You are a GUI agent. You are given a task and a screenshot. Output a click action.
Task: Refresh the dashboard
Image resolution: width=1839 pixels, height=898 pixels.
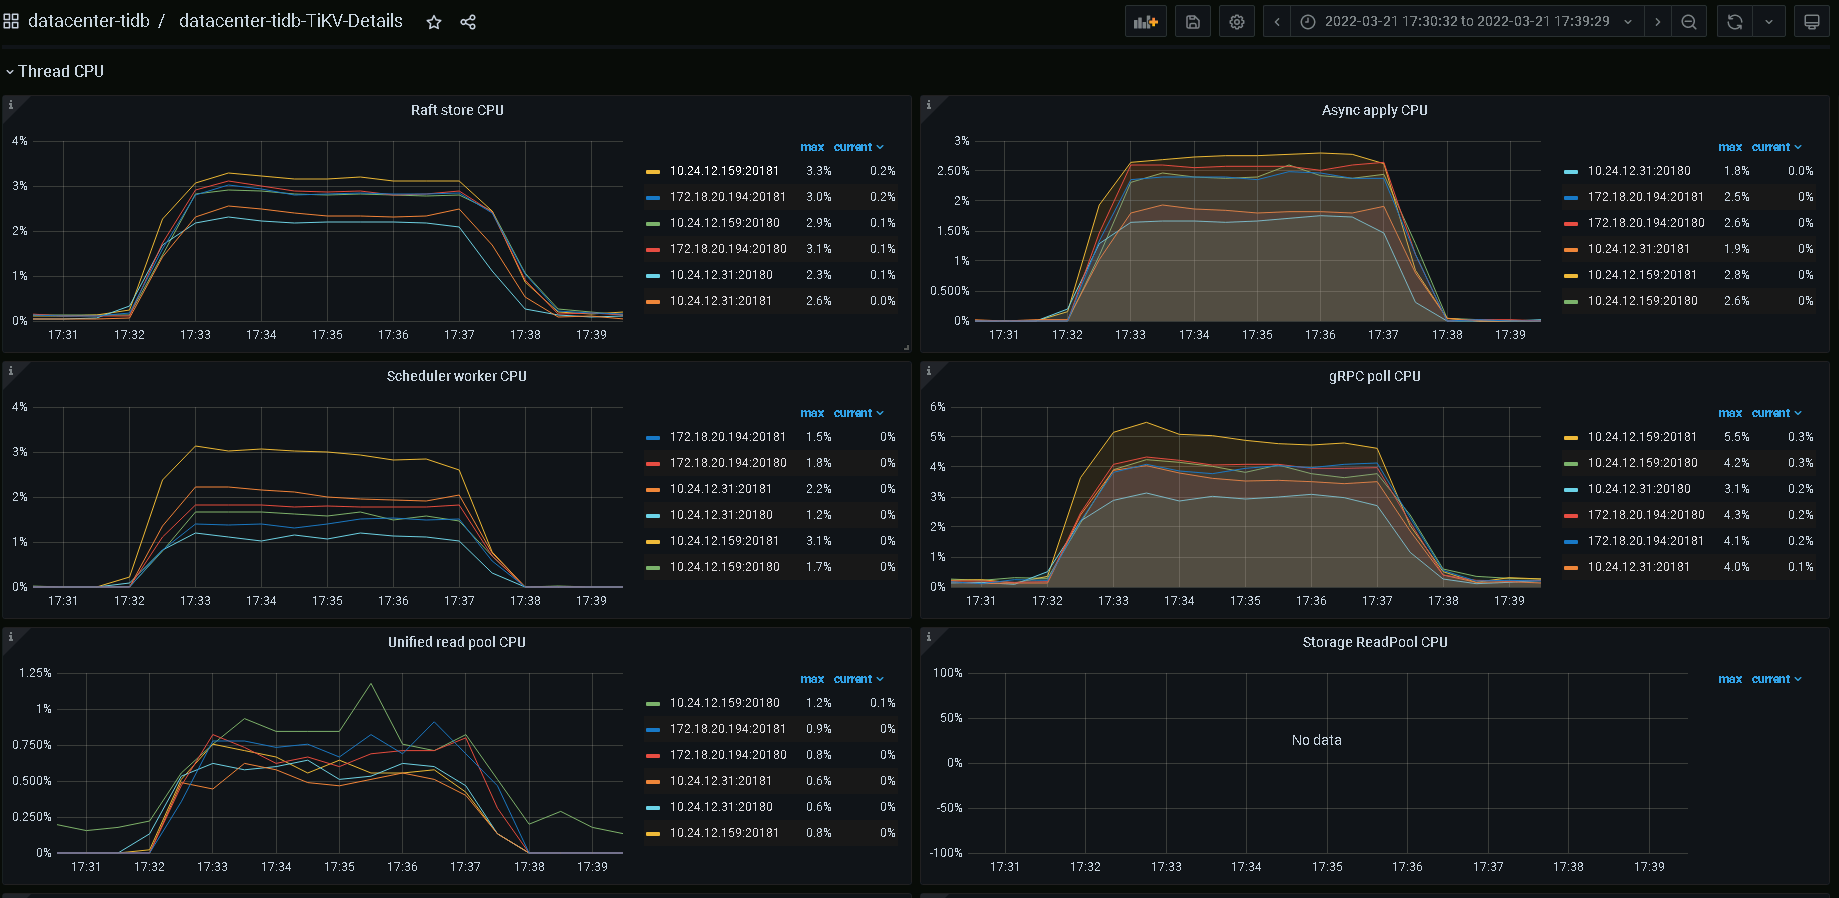pos(1735,22)
